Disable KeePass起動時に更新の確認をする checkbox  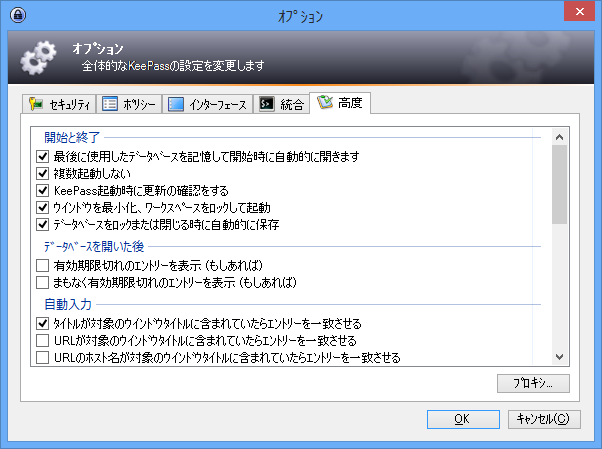click(42, 190)
